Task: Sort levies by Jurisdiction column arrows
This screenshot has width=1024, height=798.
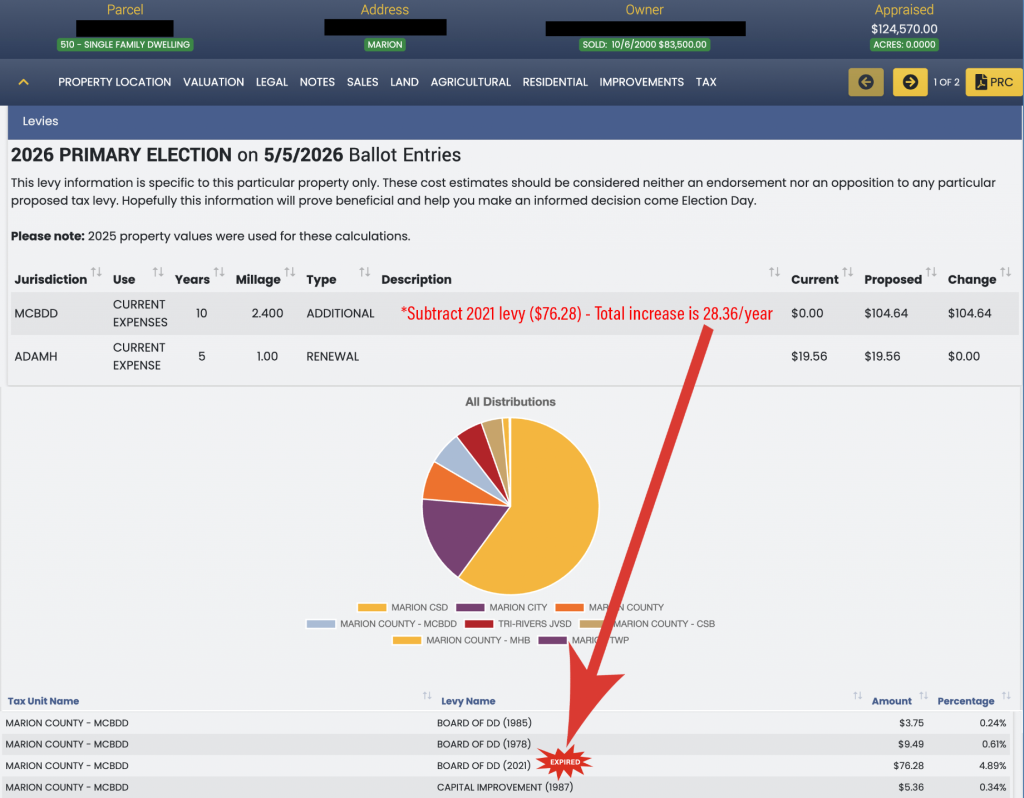Action: (97, 273)
